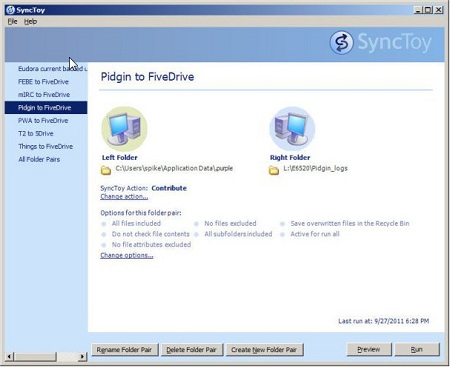Click Do not check file contents text

[150, 234]
